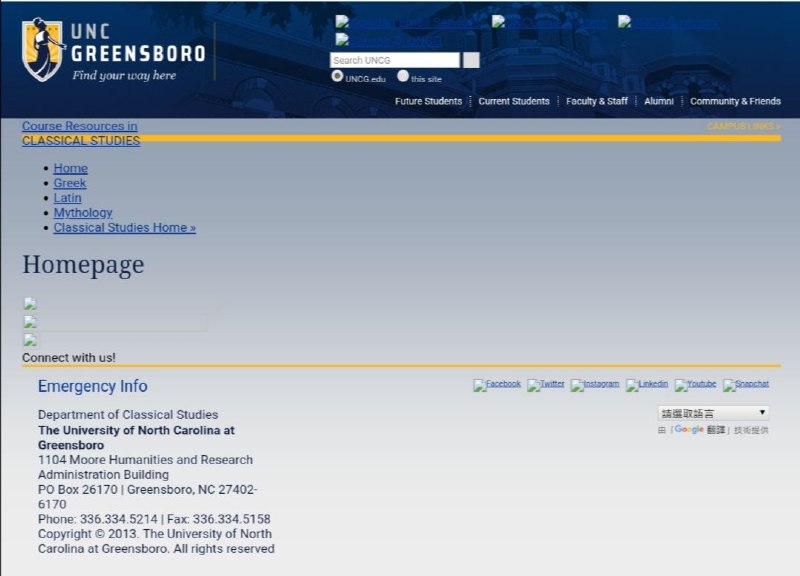Open the Youtube social icon link
Screen dimensions: 800x576
[x=695, y=385]
